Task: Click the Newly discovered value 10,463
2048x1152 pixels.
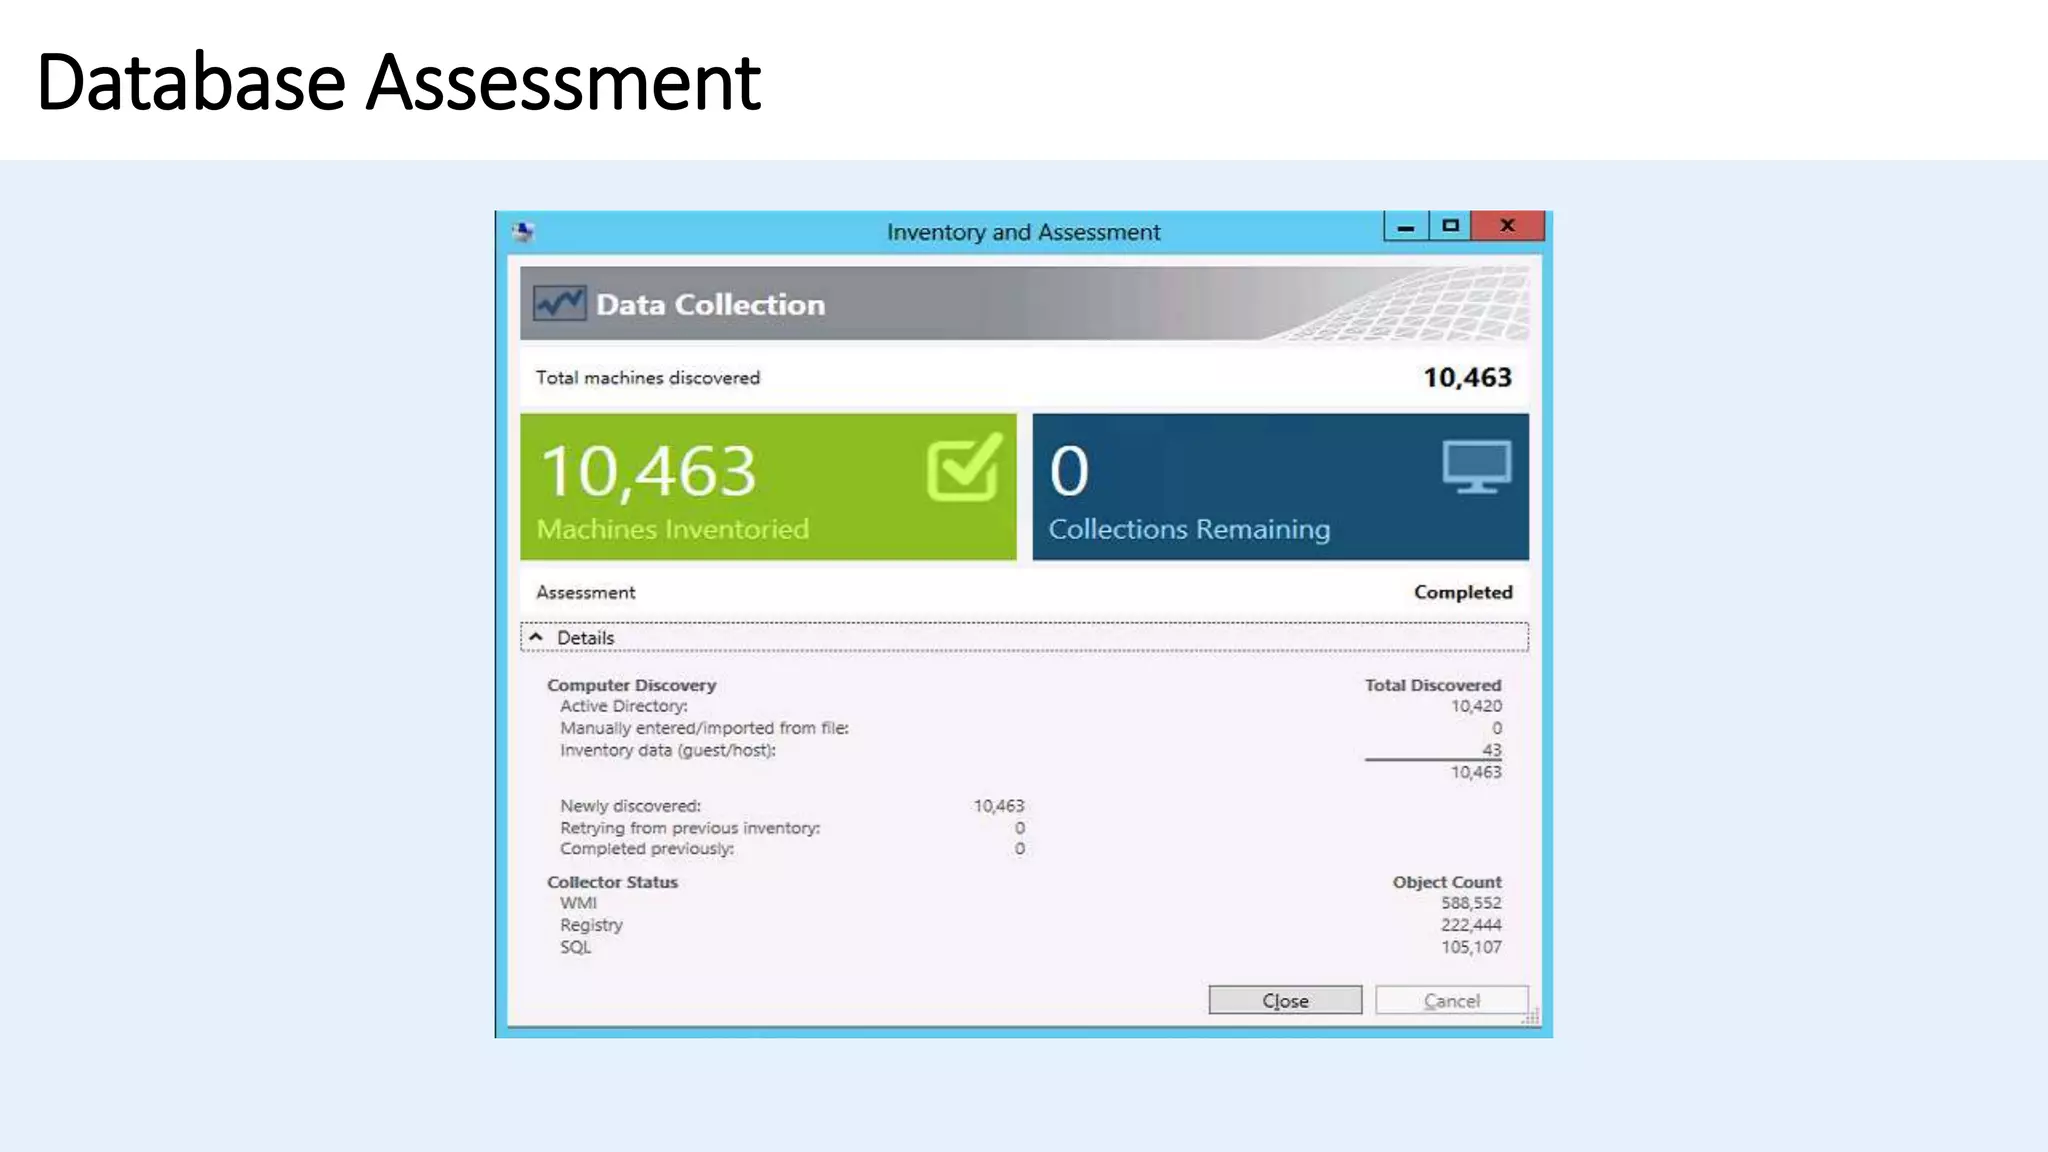Action: 999,806
